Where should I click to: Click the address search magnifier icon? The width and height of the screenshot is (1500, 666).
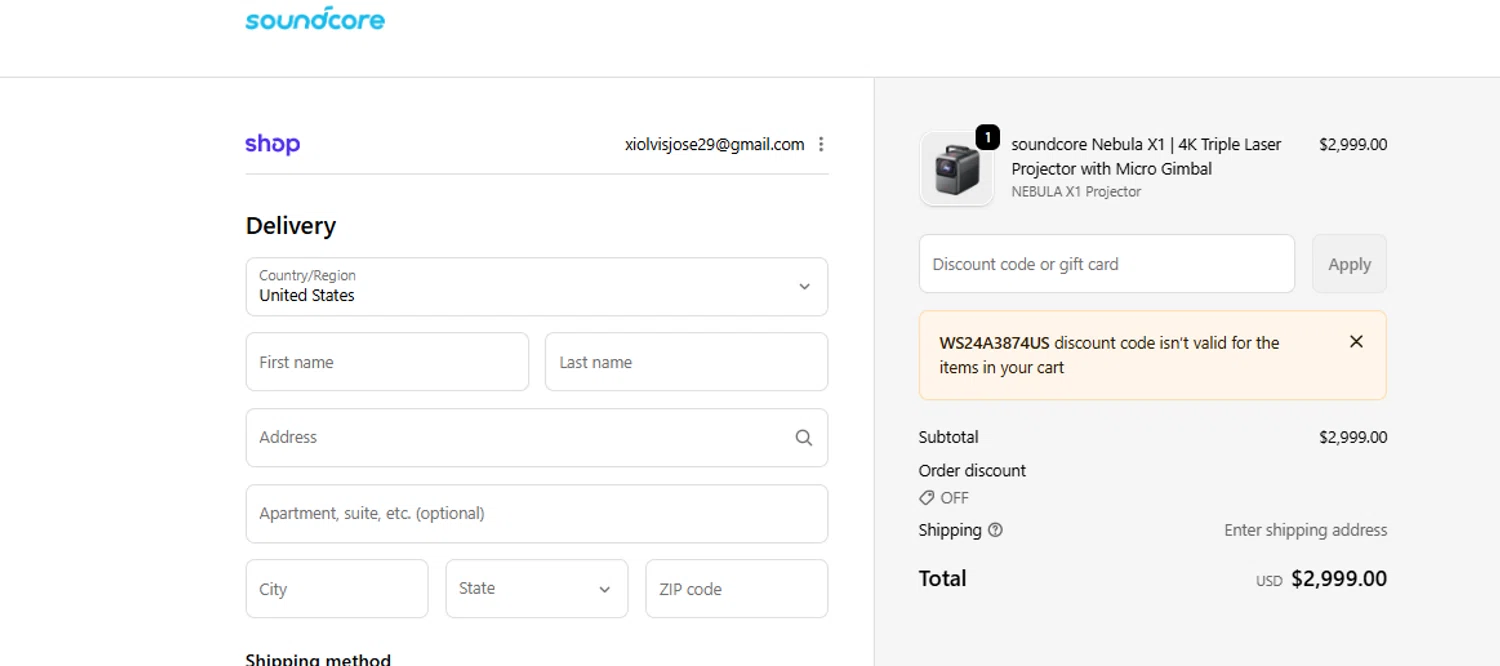point(803,438)
